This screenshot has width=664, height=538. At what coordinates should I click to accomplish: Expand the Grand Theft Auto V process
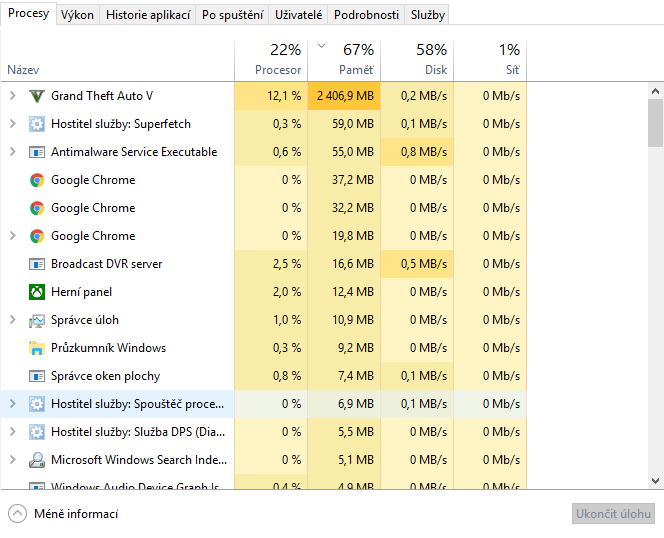coord(13,96)
